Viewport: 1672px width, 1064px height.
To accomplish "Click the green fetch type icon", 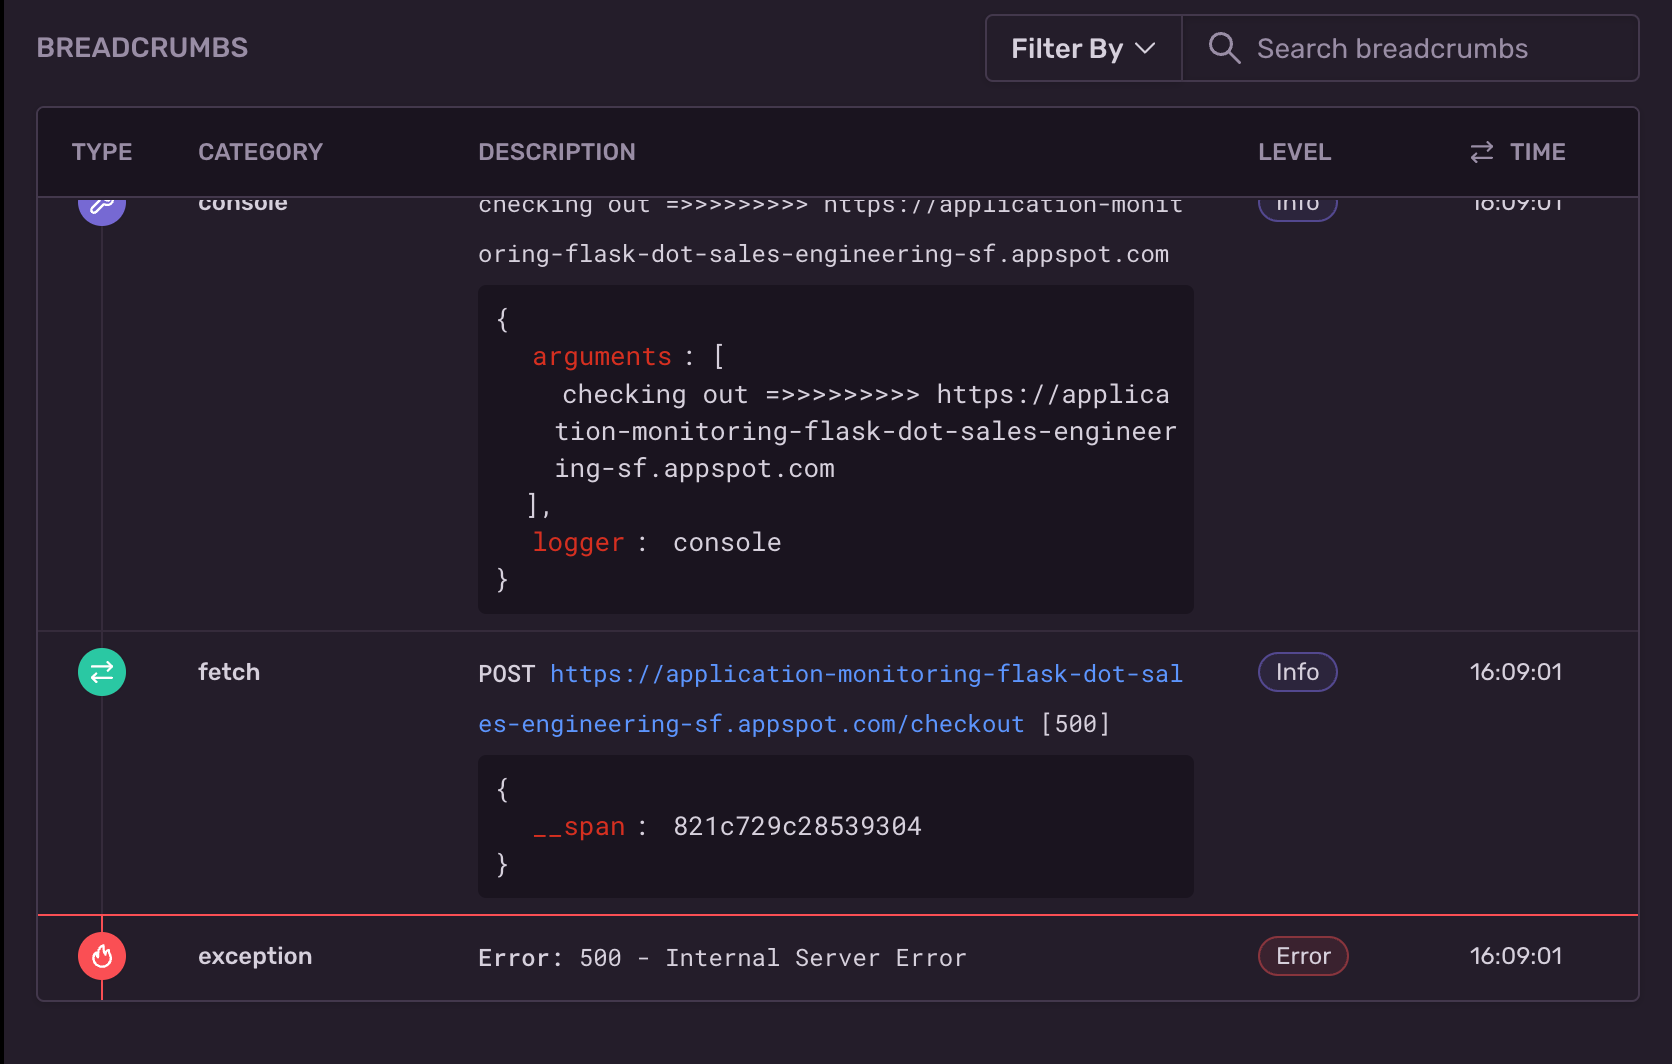I will [x=102, y=672].
